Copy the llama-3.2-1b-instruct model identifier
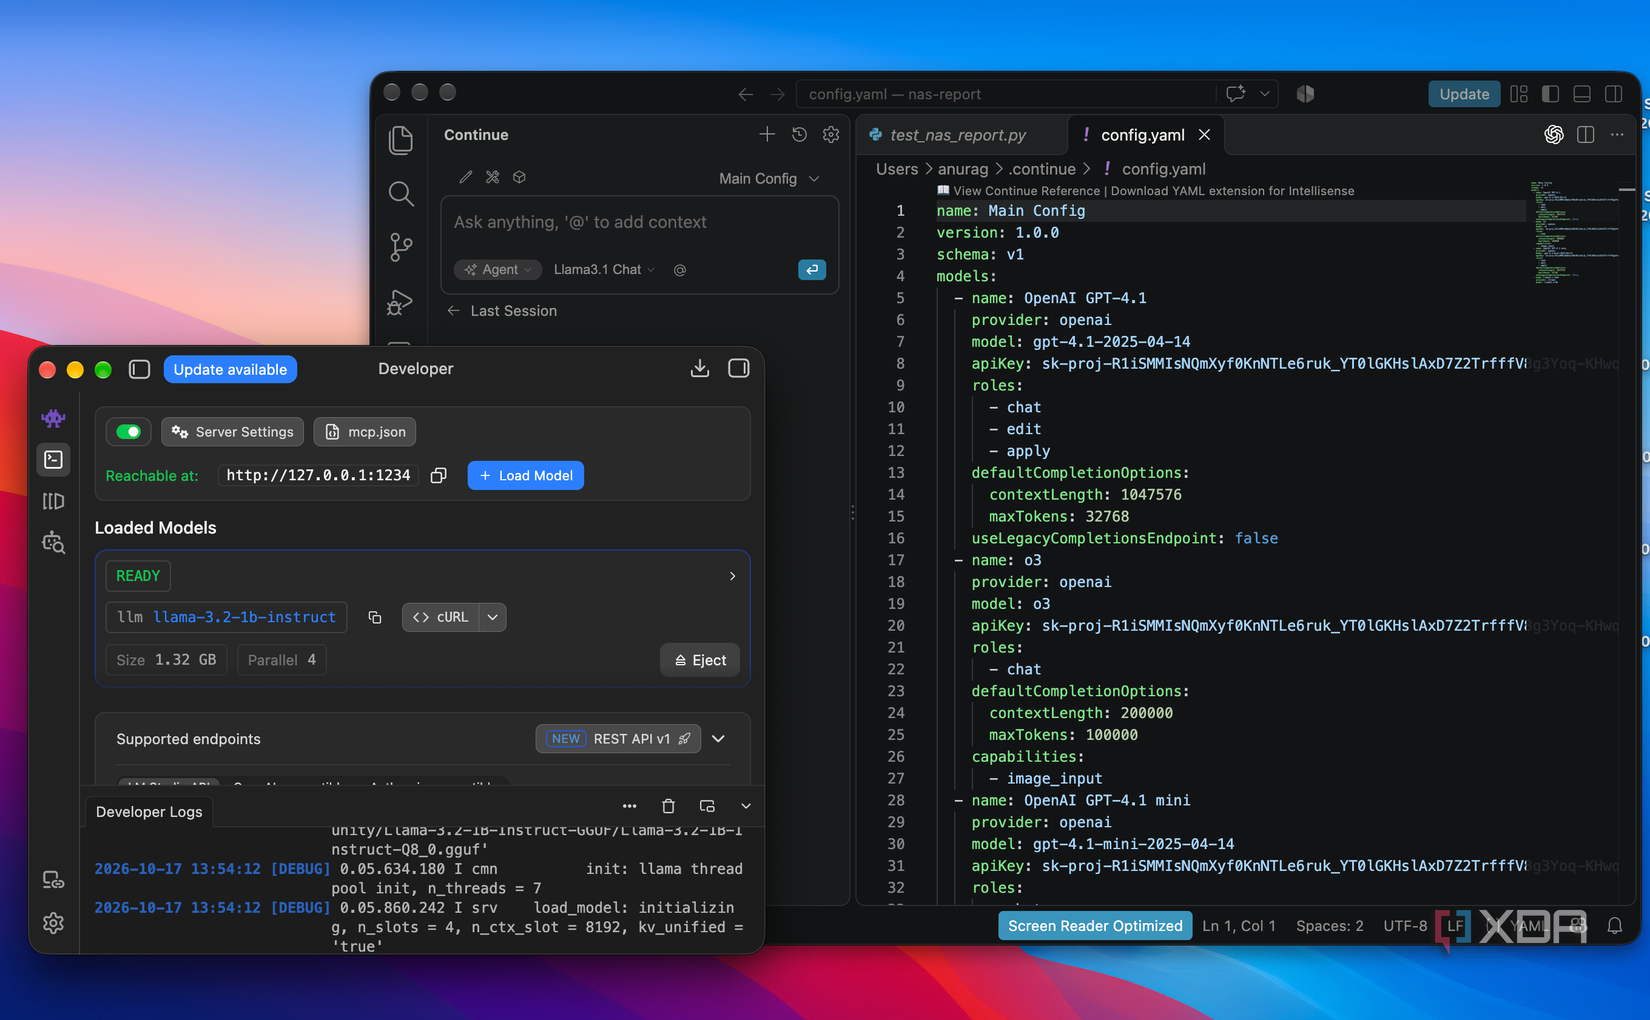 coord(375,618)
